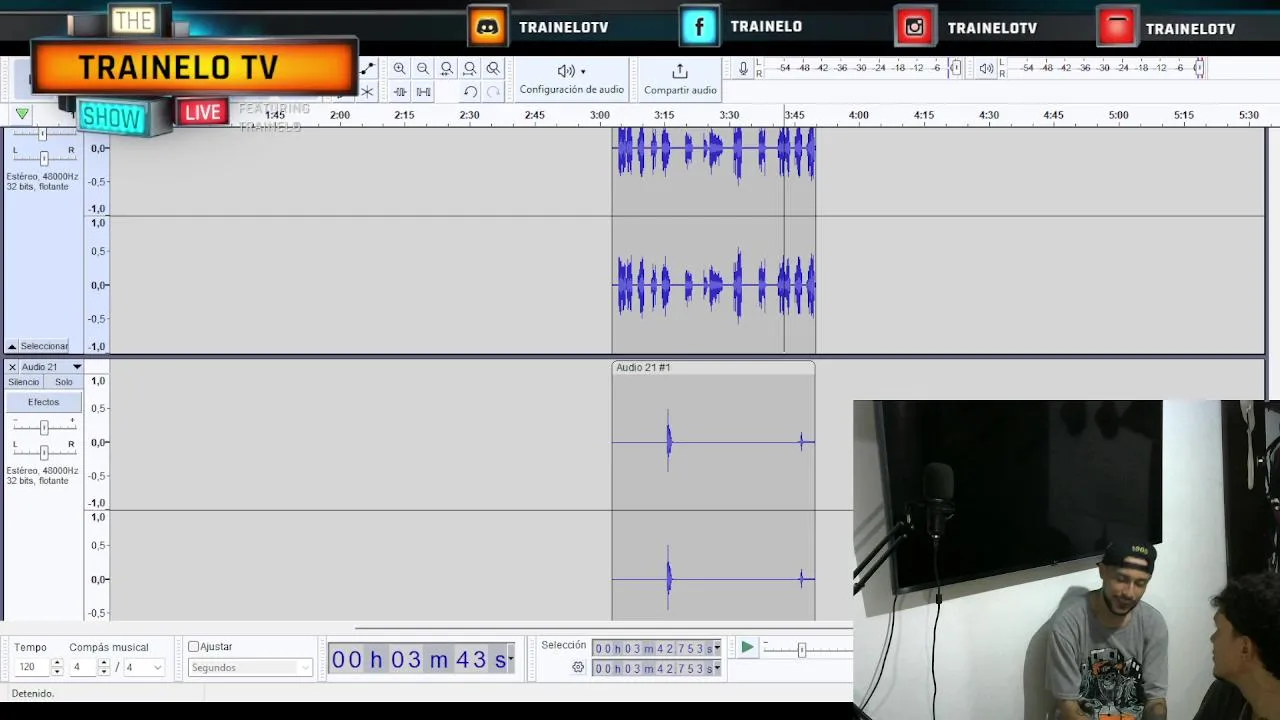Click the Zoom In magnifier icon

[x=399, y=69]
